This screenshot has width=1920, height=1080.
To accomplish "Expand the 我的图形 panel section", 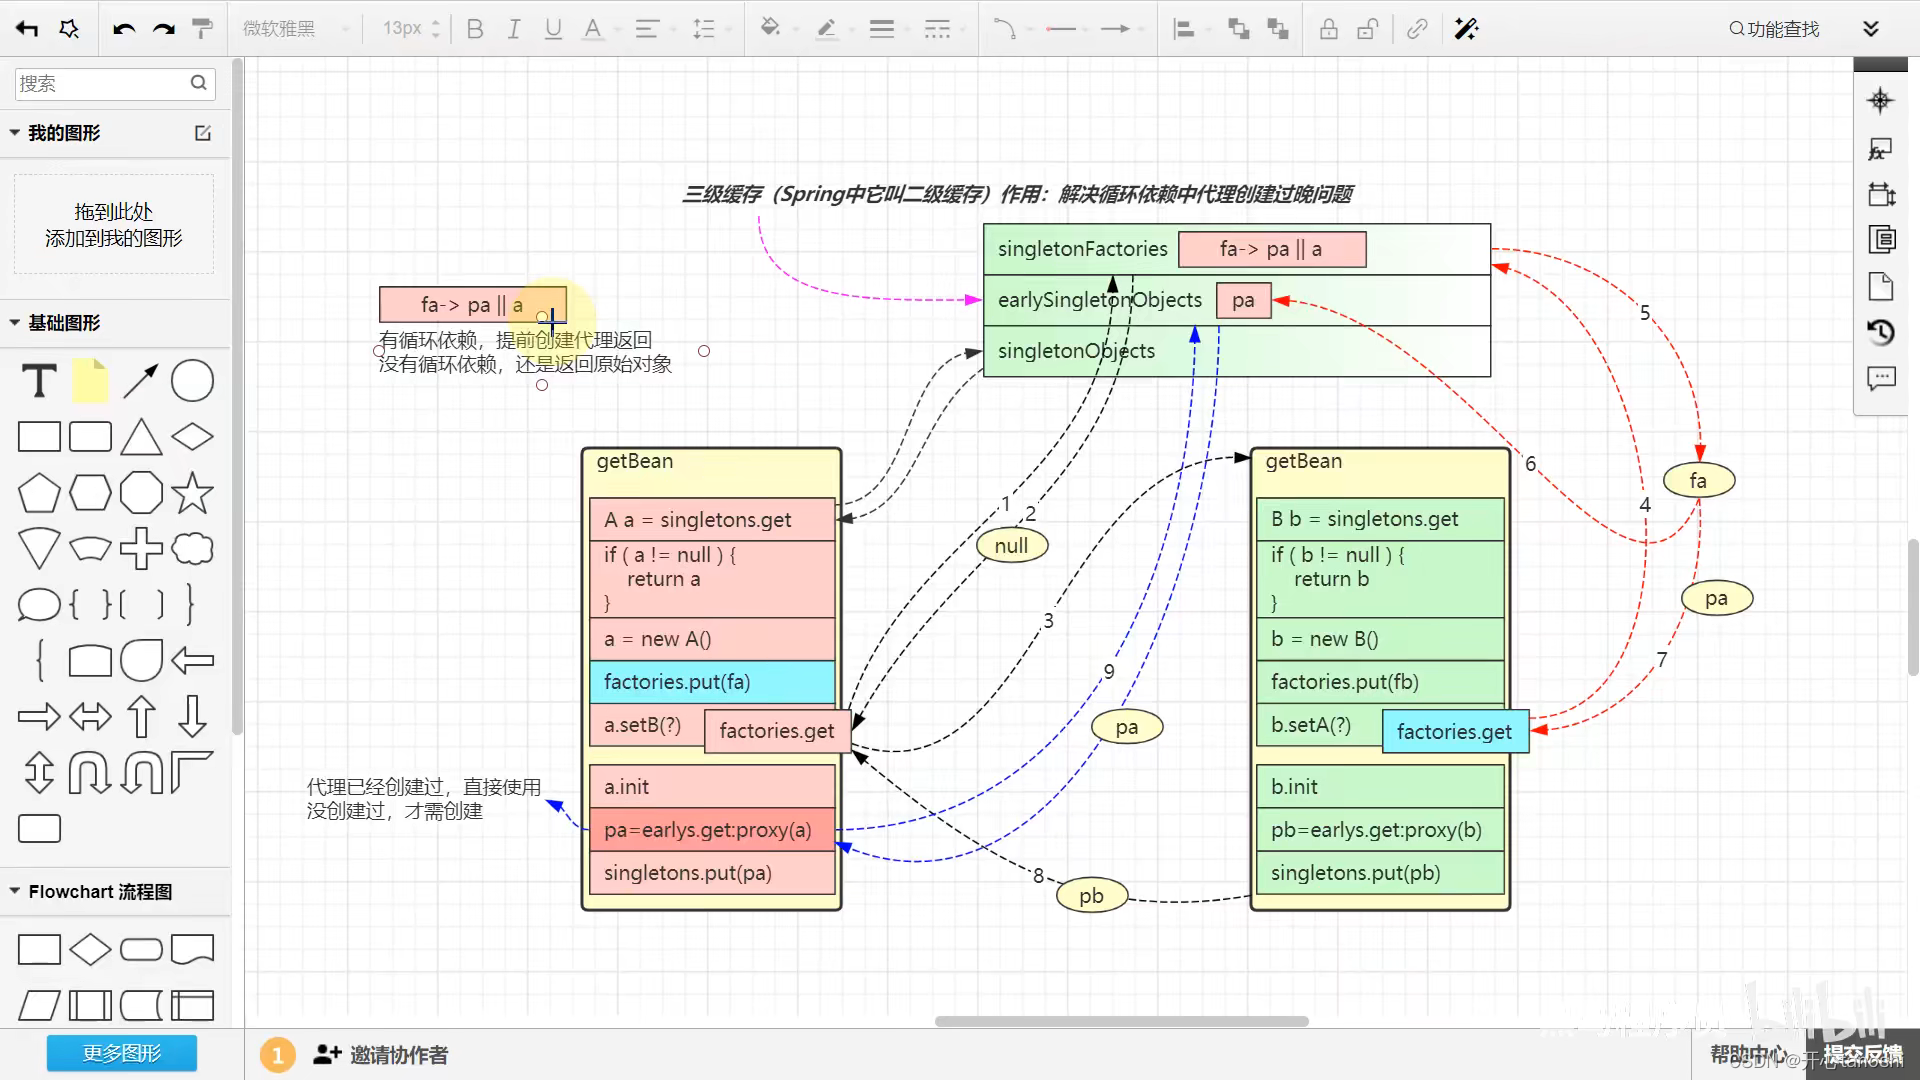I will coord(13,132).
